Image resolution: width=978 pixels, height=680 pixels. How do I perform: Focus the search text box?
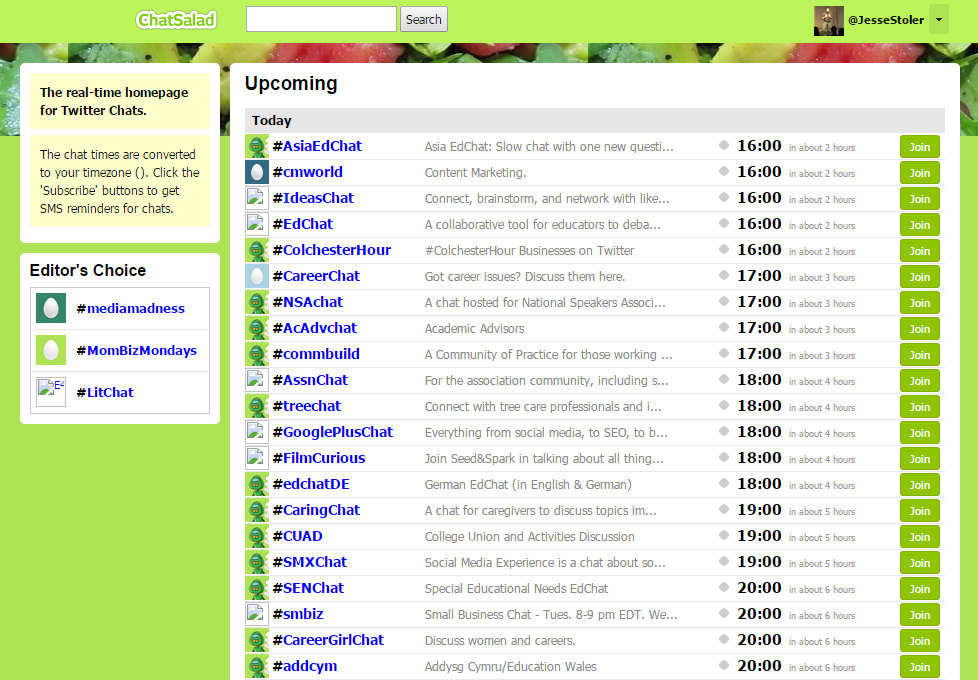321,19
